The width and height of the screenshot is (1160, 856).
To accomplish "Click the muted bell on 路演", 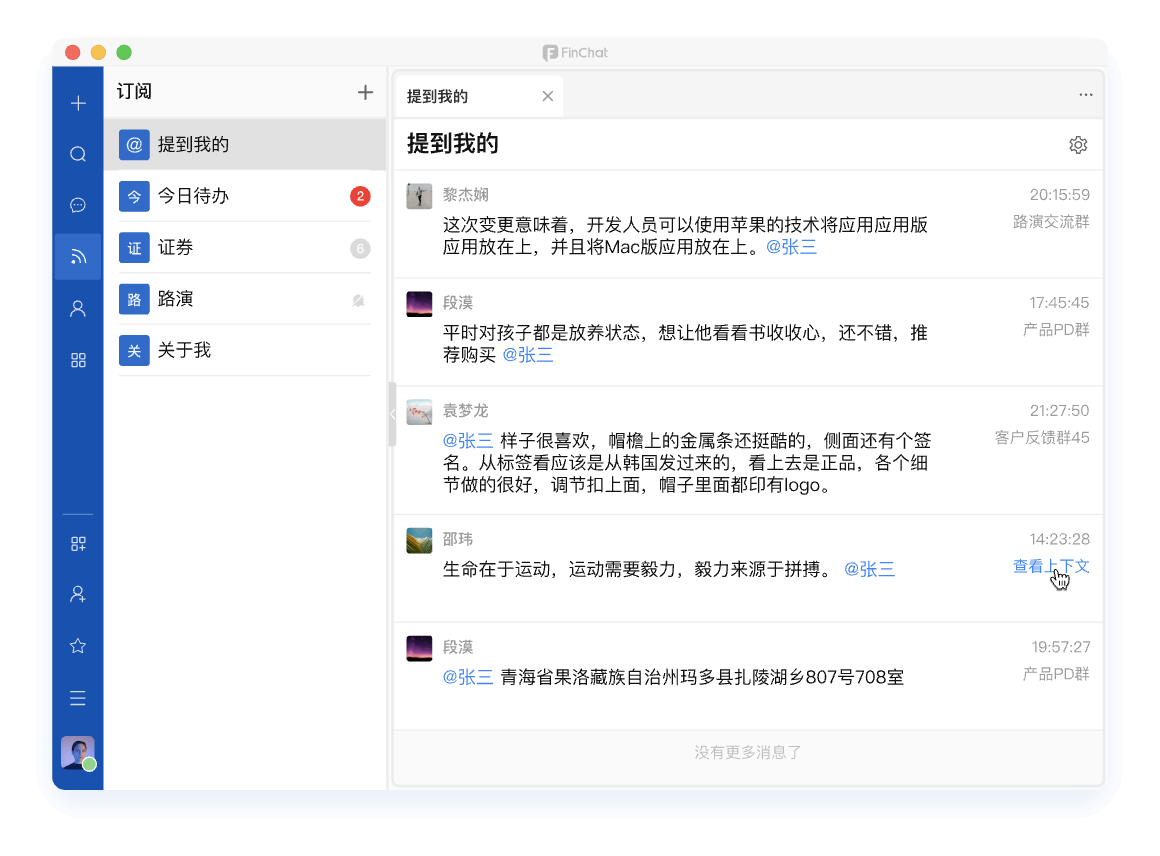I will 358,299.
